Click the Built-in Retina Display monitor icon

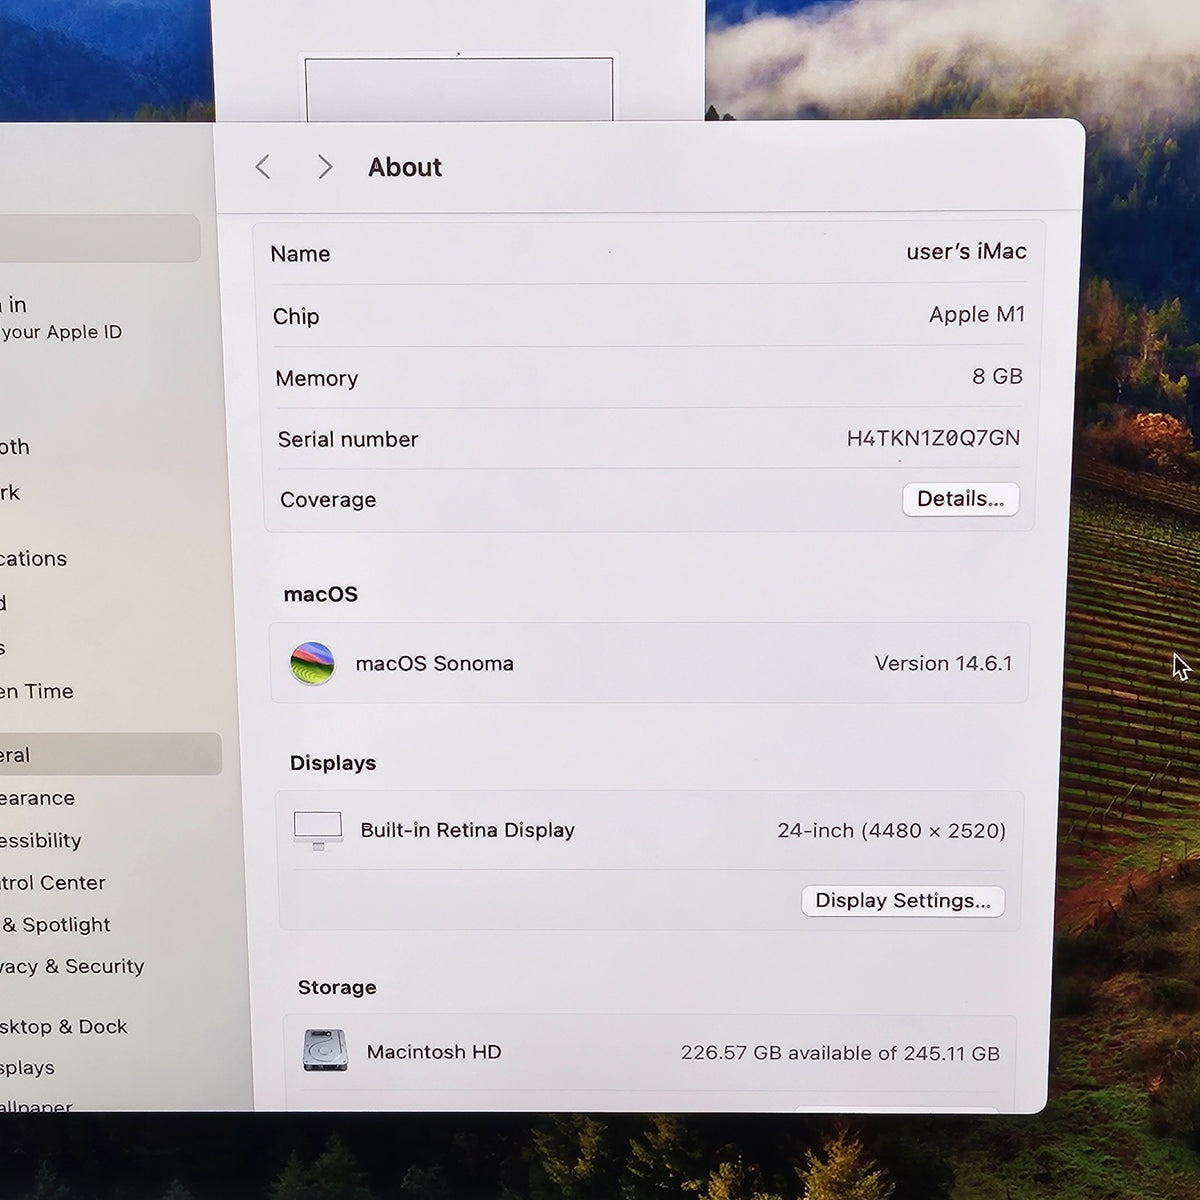(318, 831)
